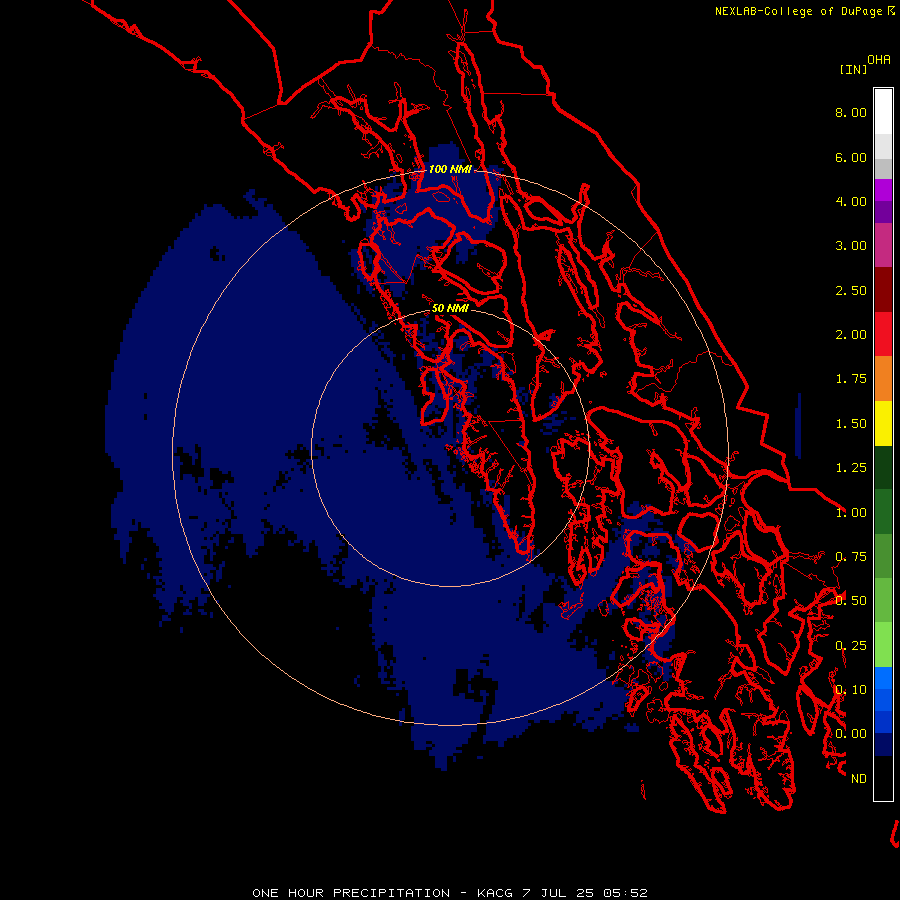Select the 1.75 scale value
This screenshot has width=900, height=900.
click(x=851, y=379)
